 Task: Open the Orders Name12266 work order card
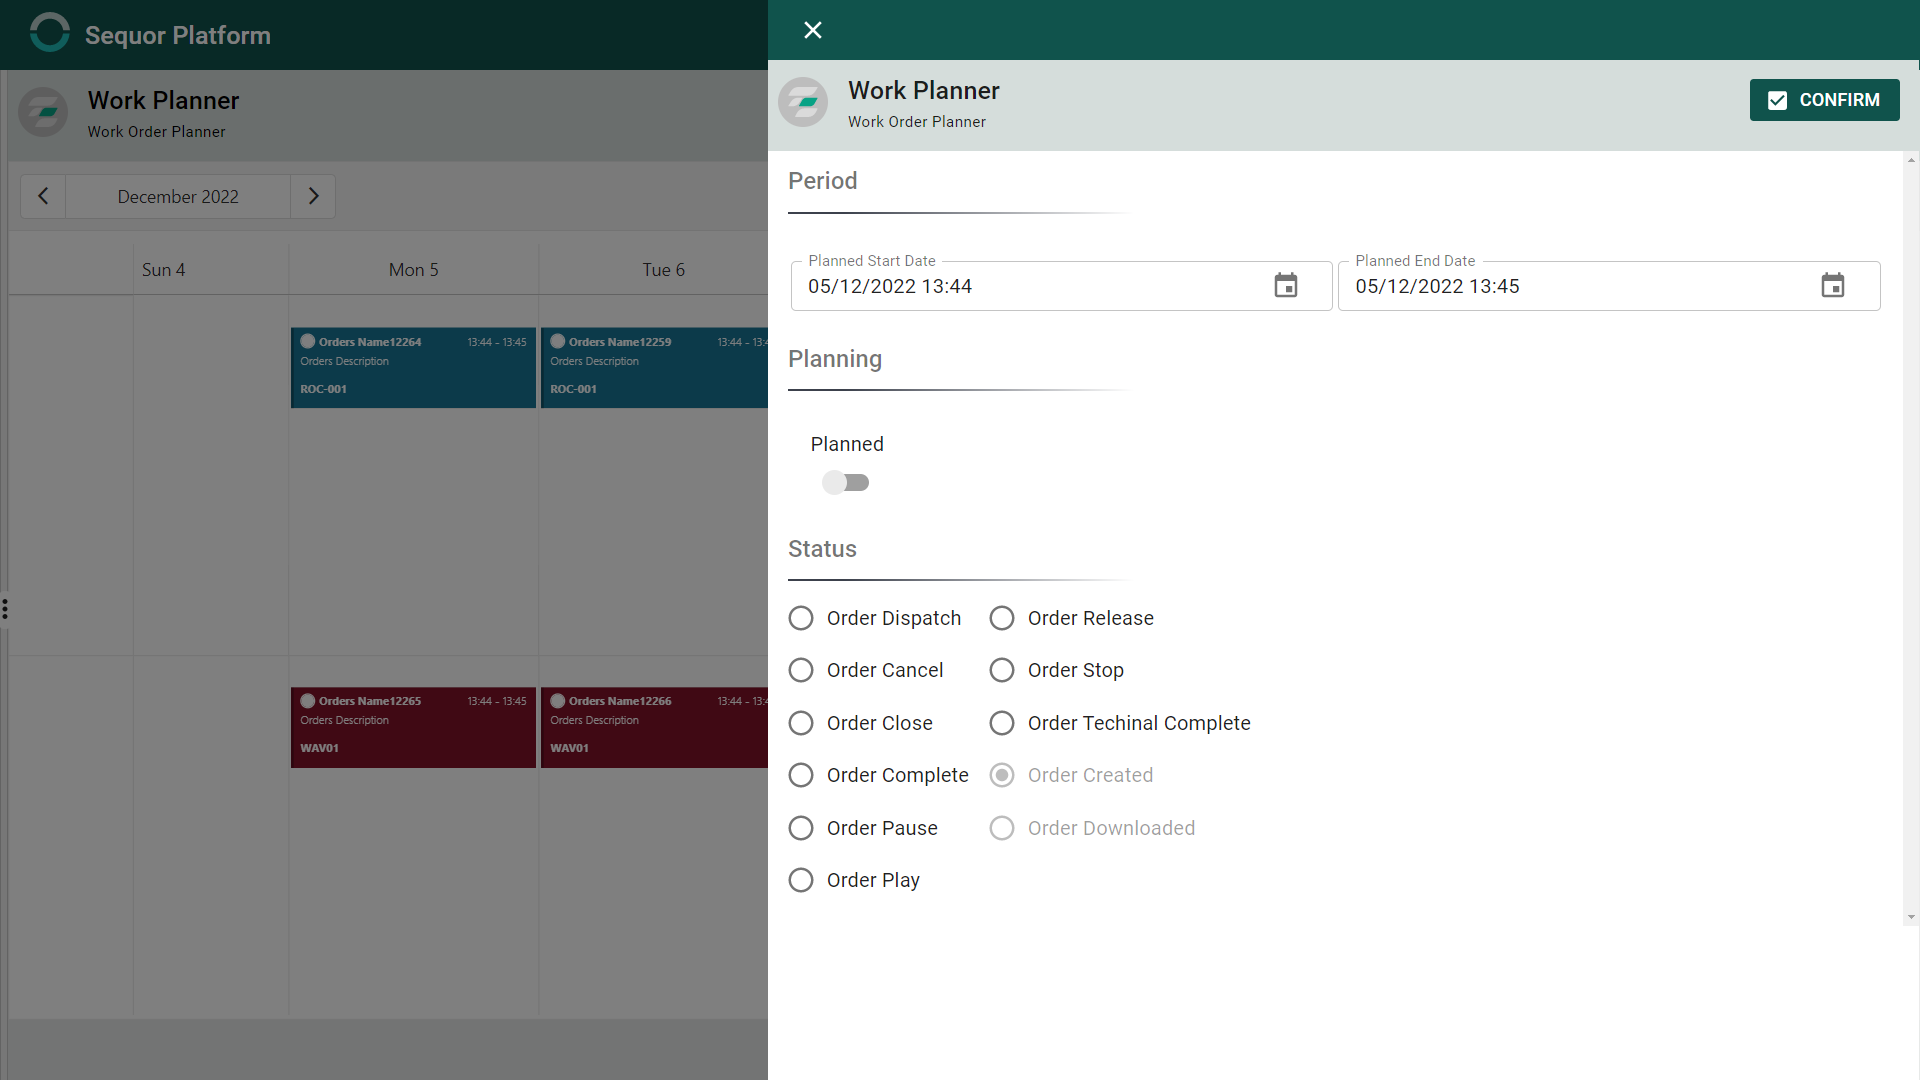pos(654,727)
